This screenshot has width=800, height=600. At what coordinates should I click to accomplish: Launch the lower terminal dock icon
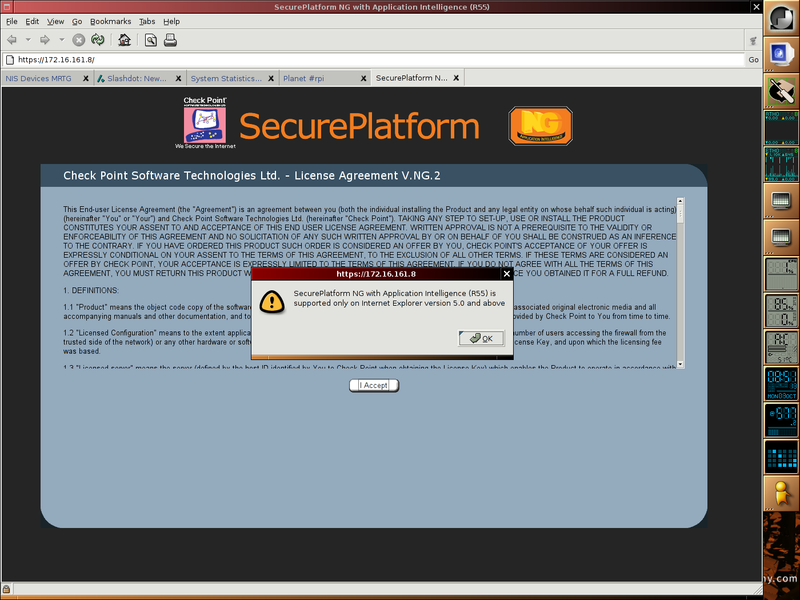click(781, 237)
